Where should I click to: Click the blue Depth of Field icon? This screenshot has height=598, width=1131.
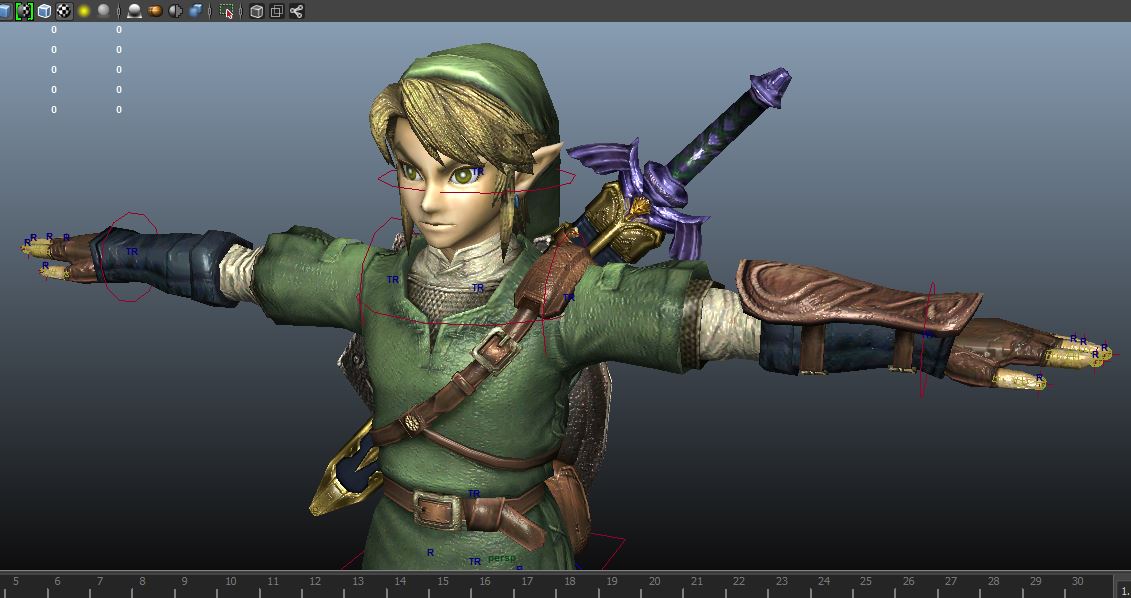[196, 11]
